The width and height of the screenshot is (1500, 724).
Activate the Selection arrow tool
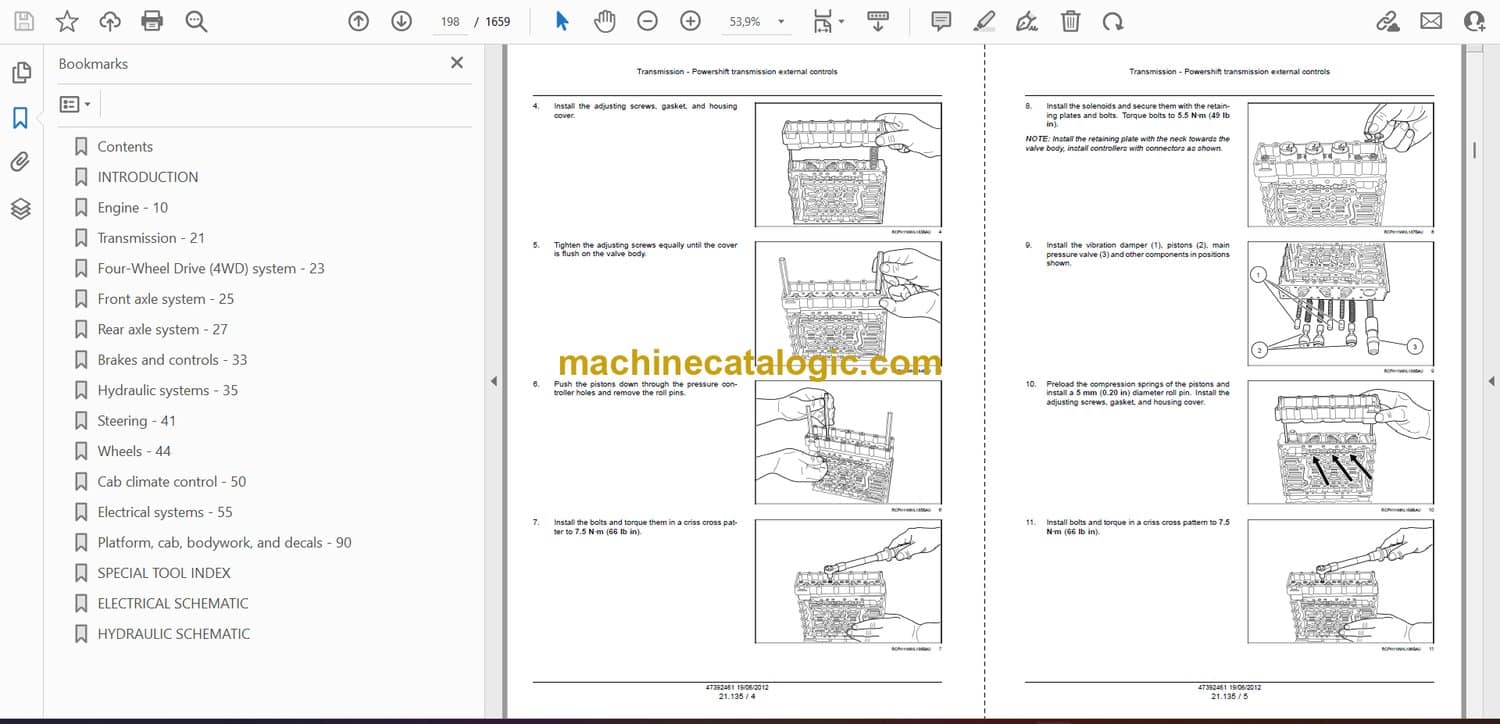562,21
